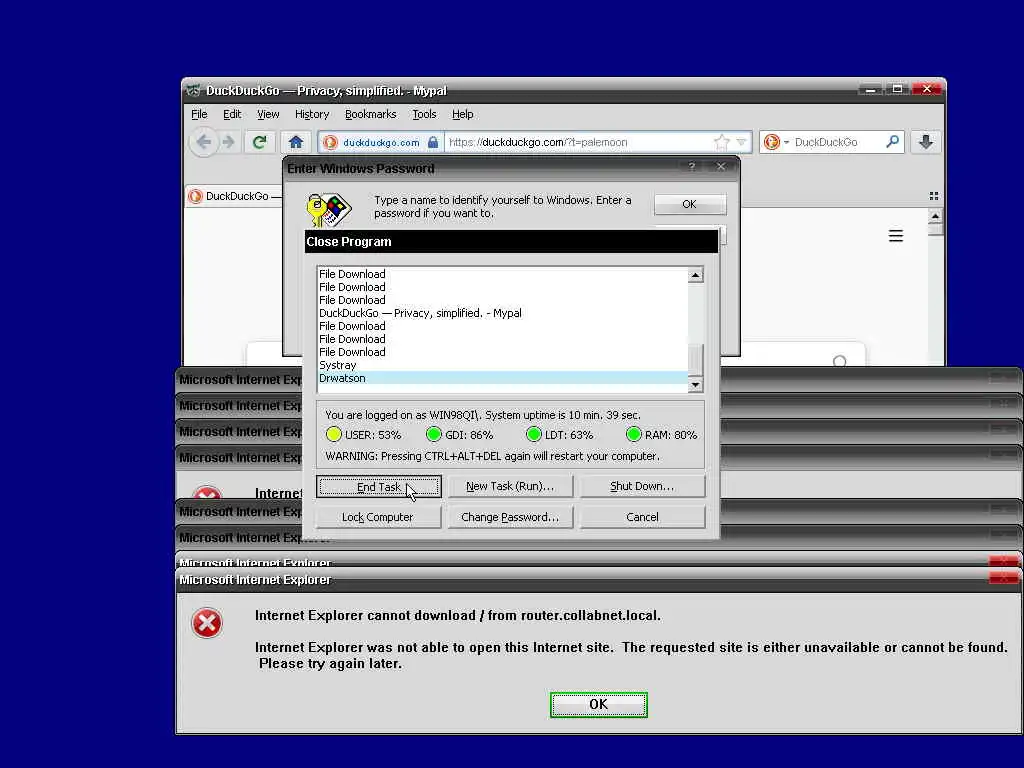Image resolution: width=1024 pixels, height=768 pixels.
Task: Open the Help menu in Mypal
Action: coord(462,114)
